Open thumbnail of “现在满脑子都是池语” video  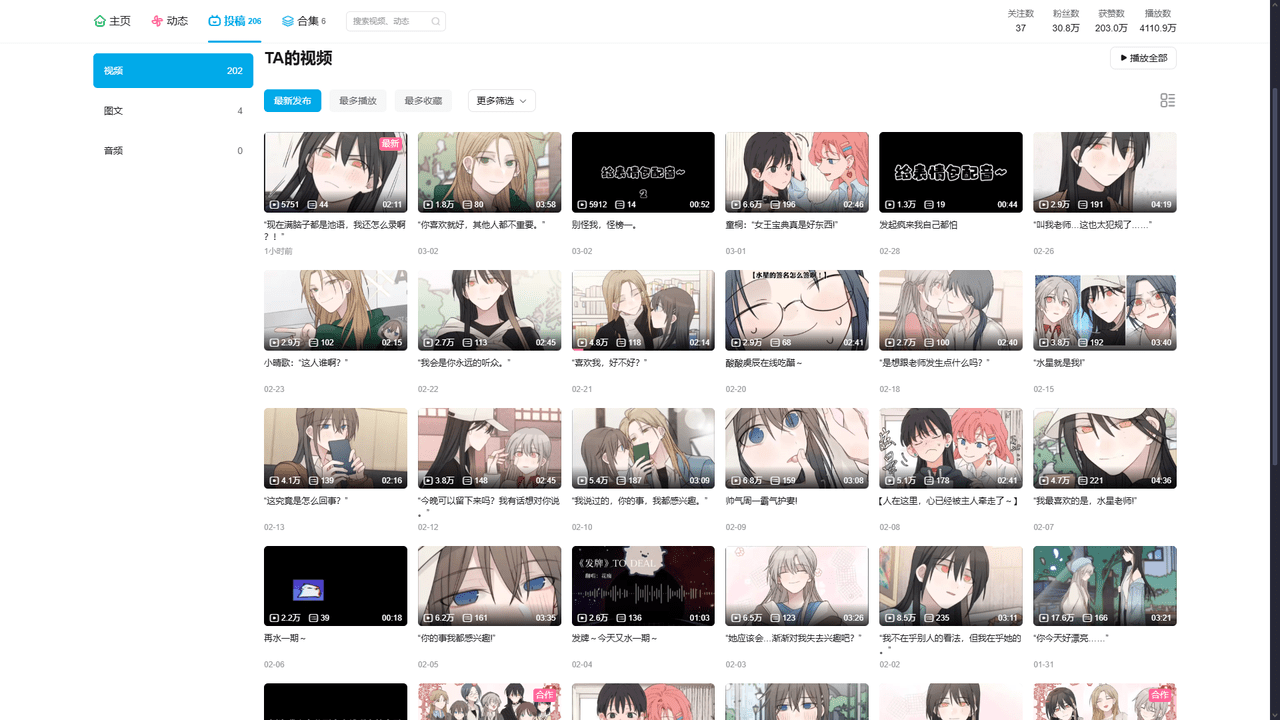click(x=336, y=172)
